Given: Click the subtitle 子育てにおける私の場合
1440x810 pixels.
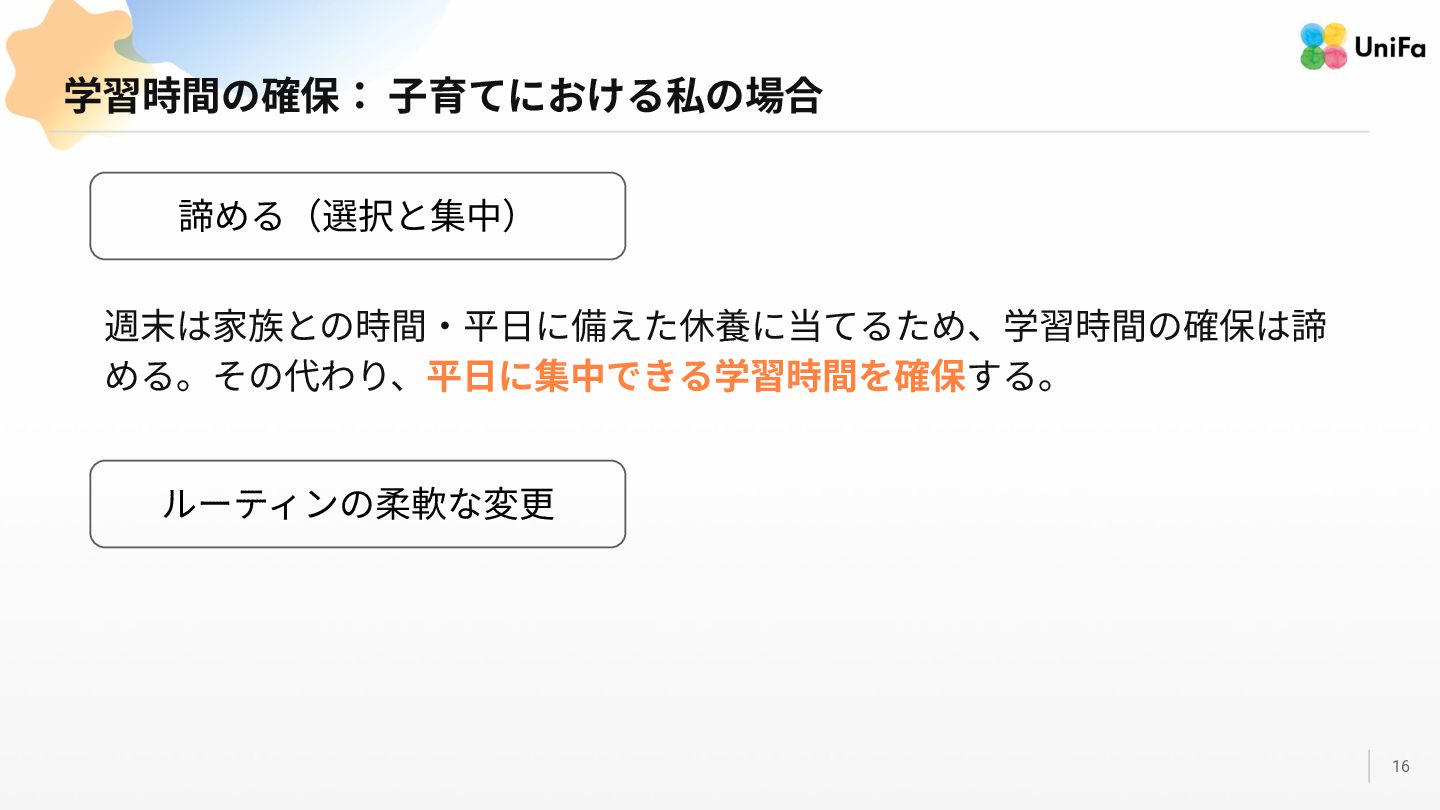Looking at the screenshot, I should click(605, 97).
